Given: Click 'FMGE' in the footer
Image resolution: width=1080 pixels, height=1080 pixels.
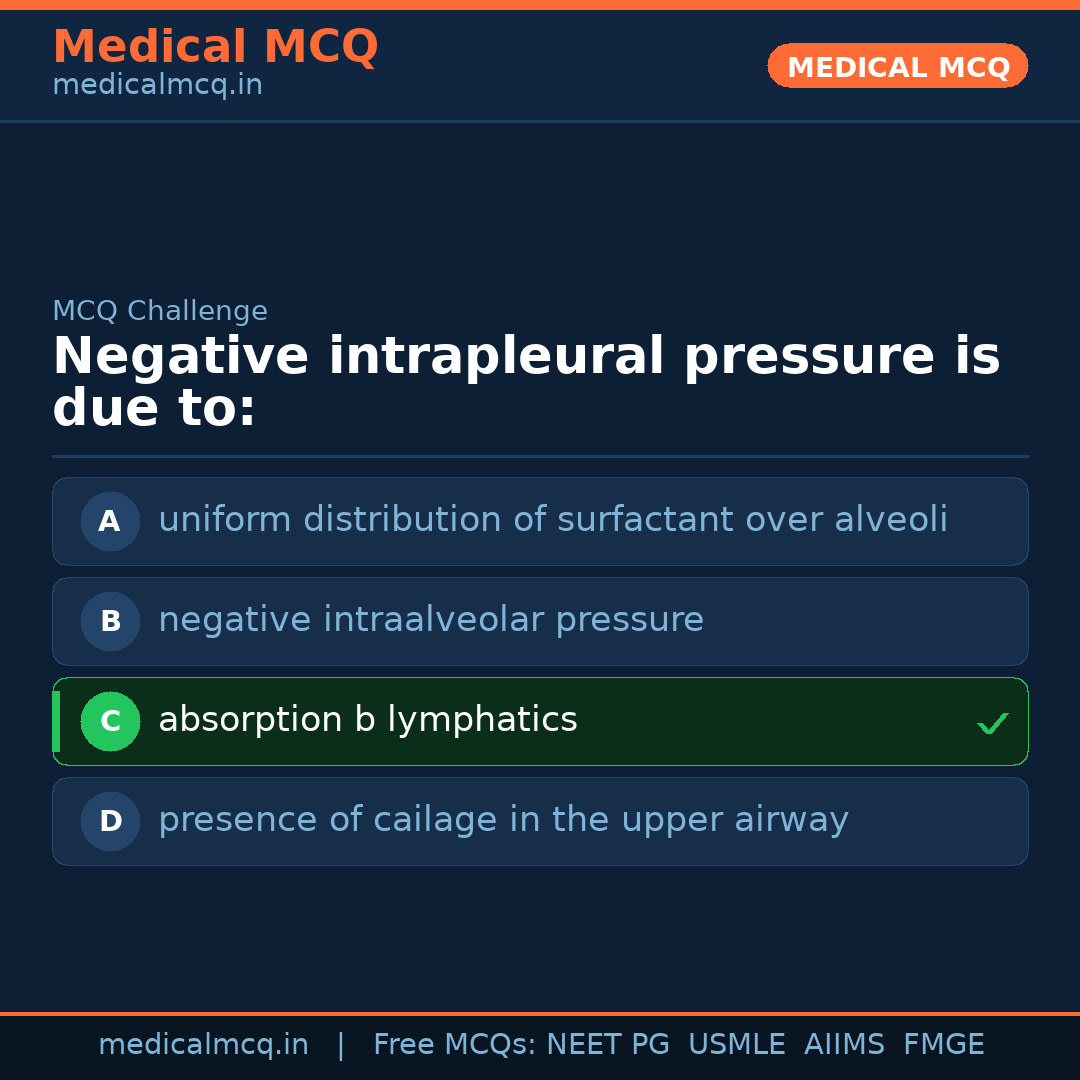Looking at the screenshot, I should tap(943, 1045).
